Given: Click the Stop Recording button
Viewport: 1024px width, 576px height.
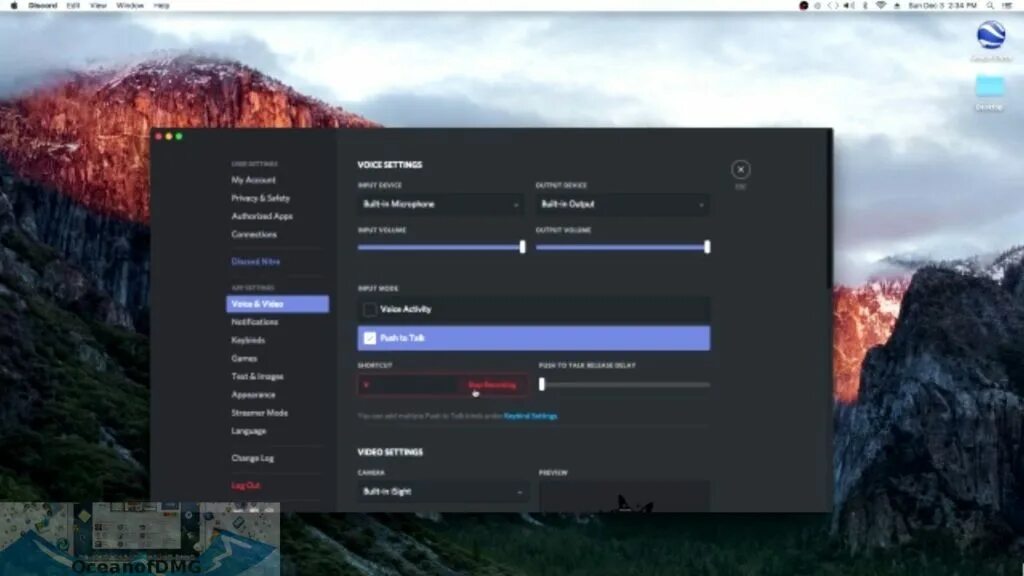Looking at the screenshot, I should (x=492, y=385).
